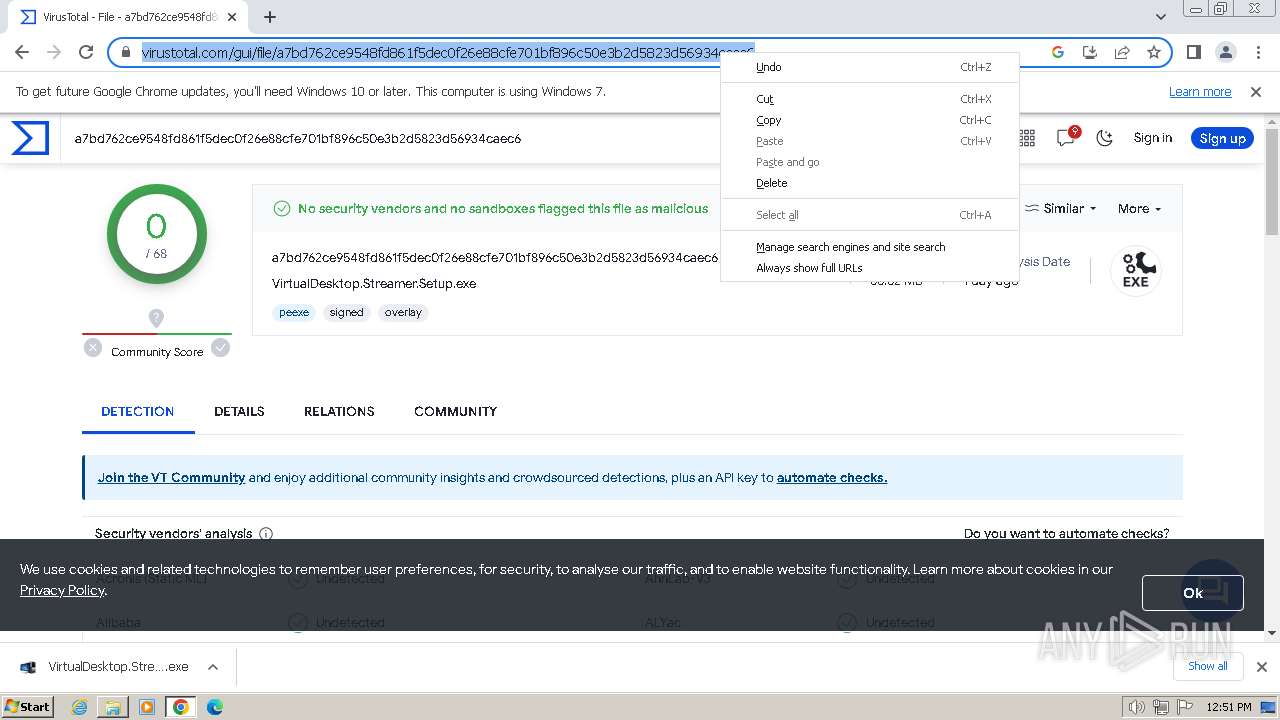Open the media player taskbar icon

(147, 707)
